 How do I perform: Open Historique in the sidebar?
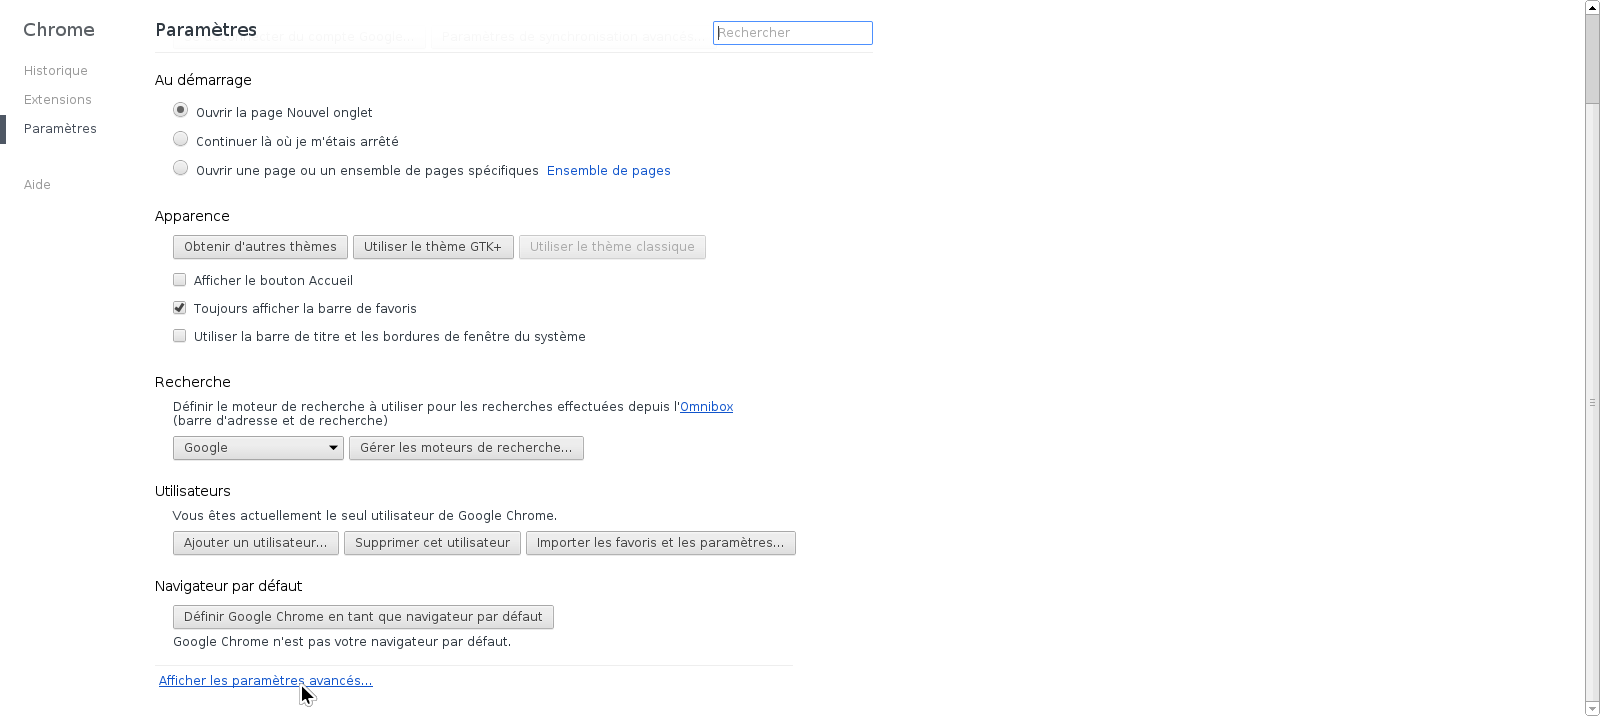(56, 71)
